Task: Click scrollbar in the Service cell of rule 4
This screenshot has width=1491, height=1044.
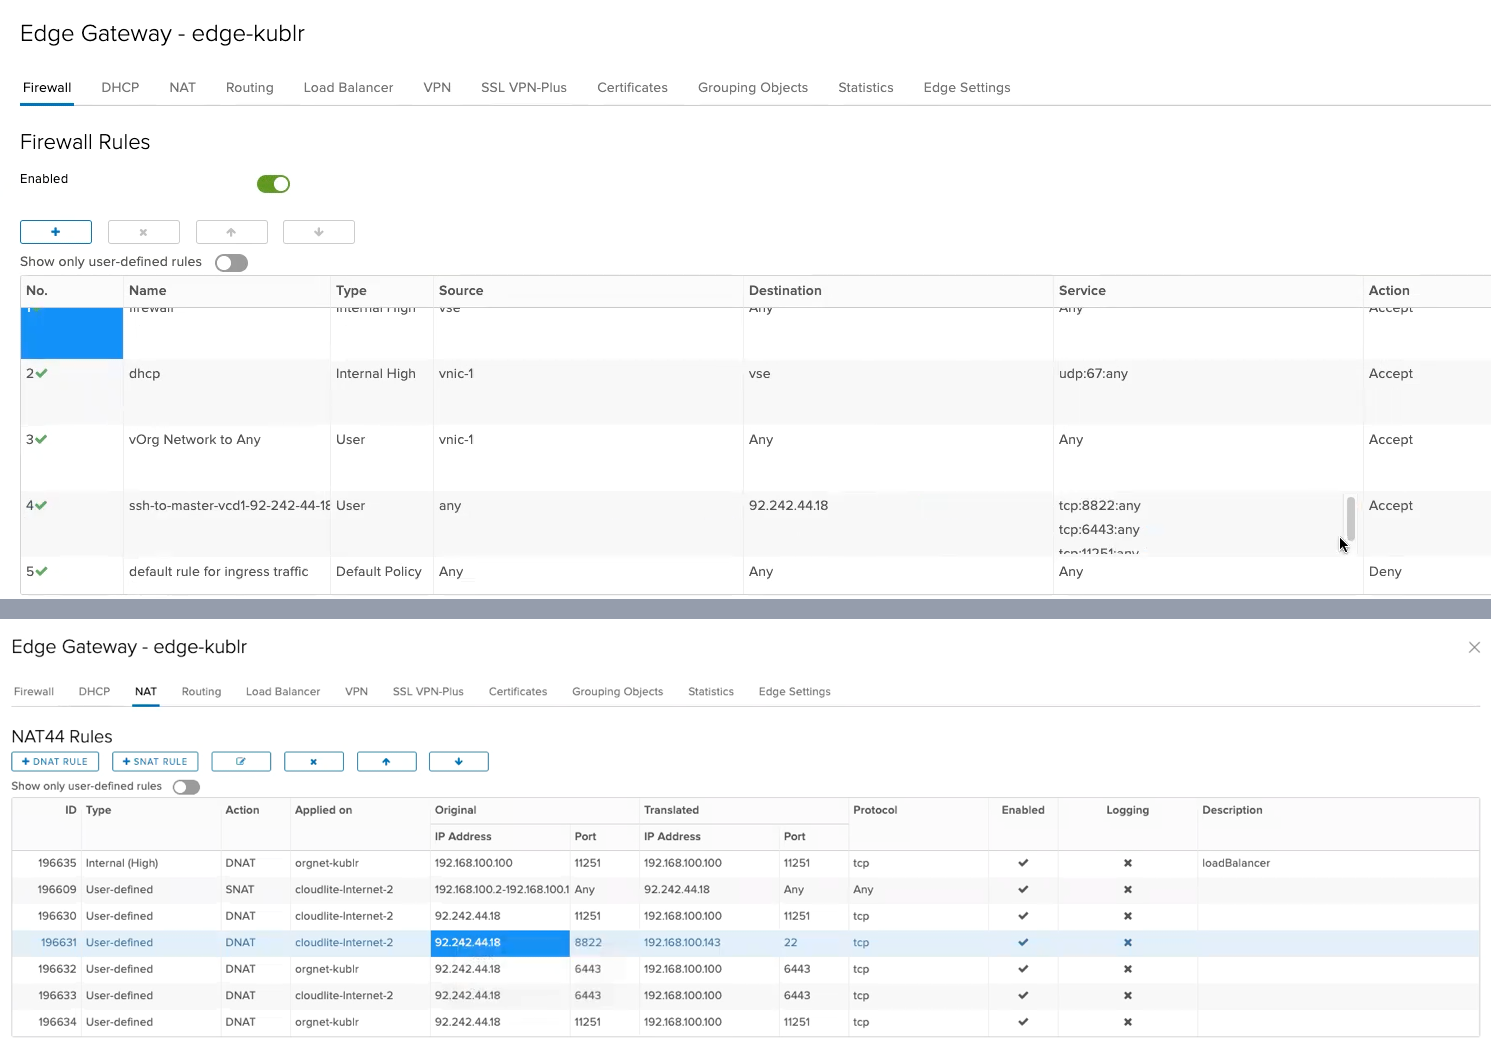Action: coord(1350,518)
